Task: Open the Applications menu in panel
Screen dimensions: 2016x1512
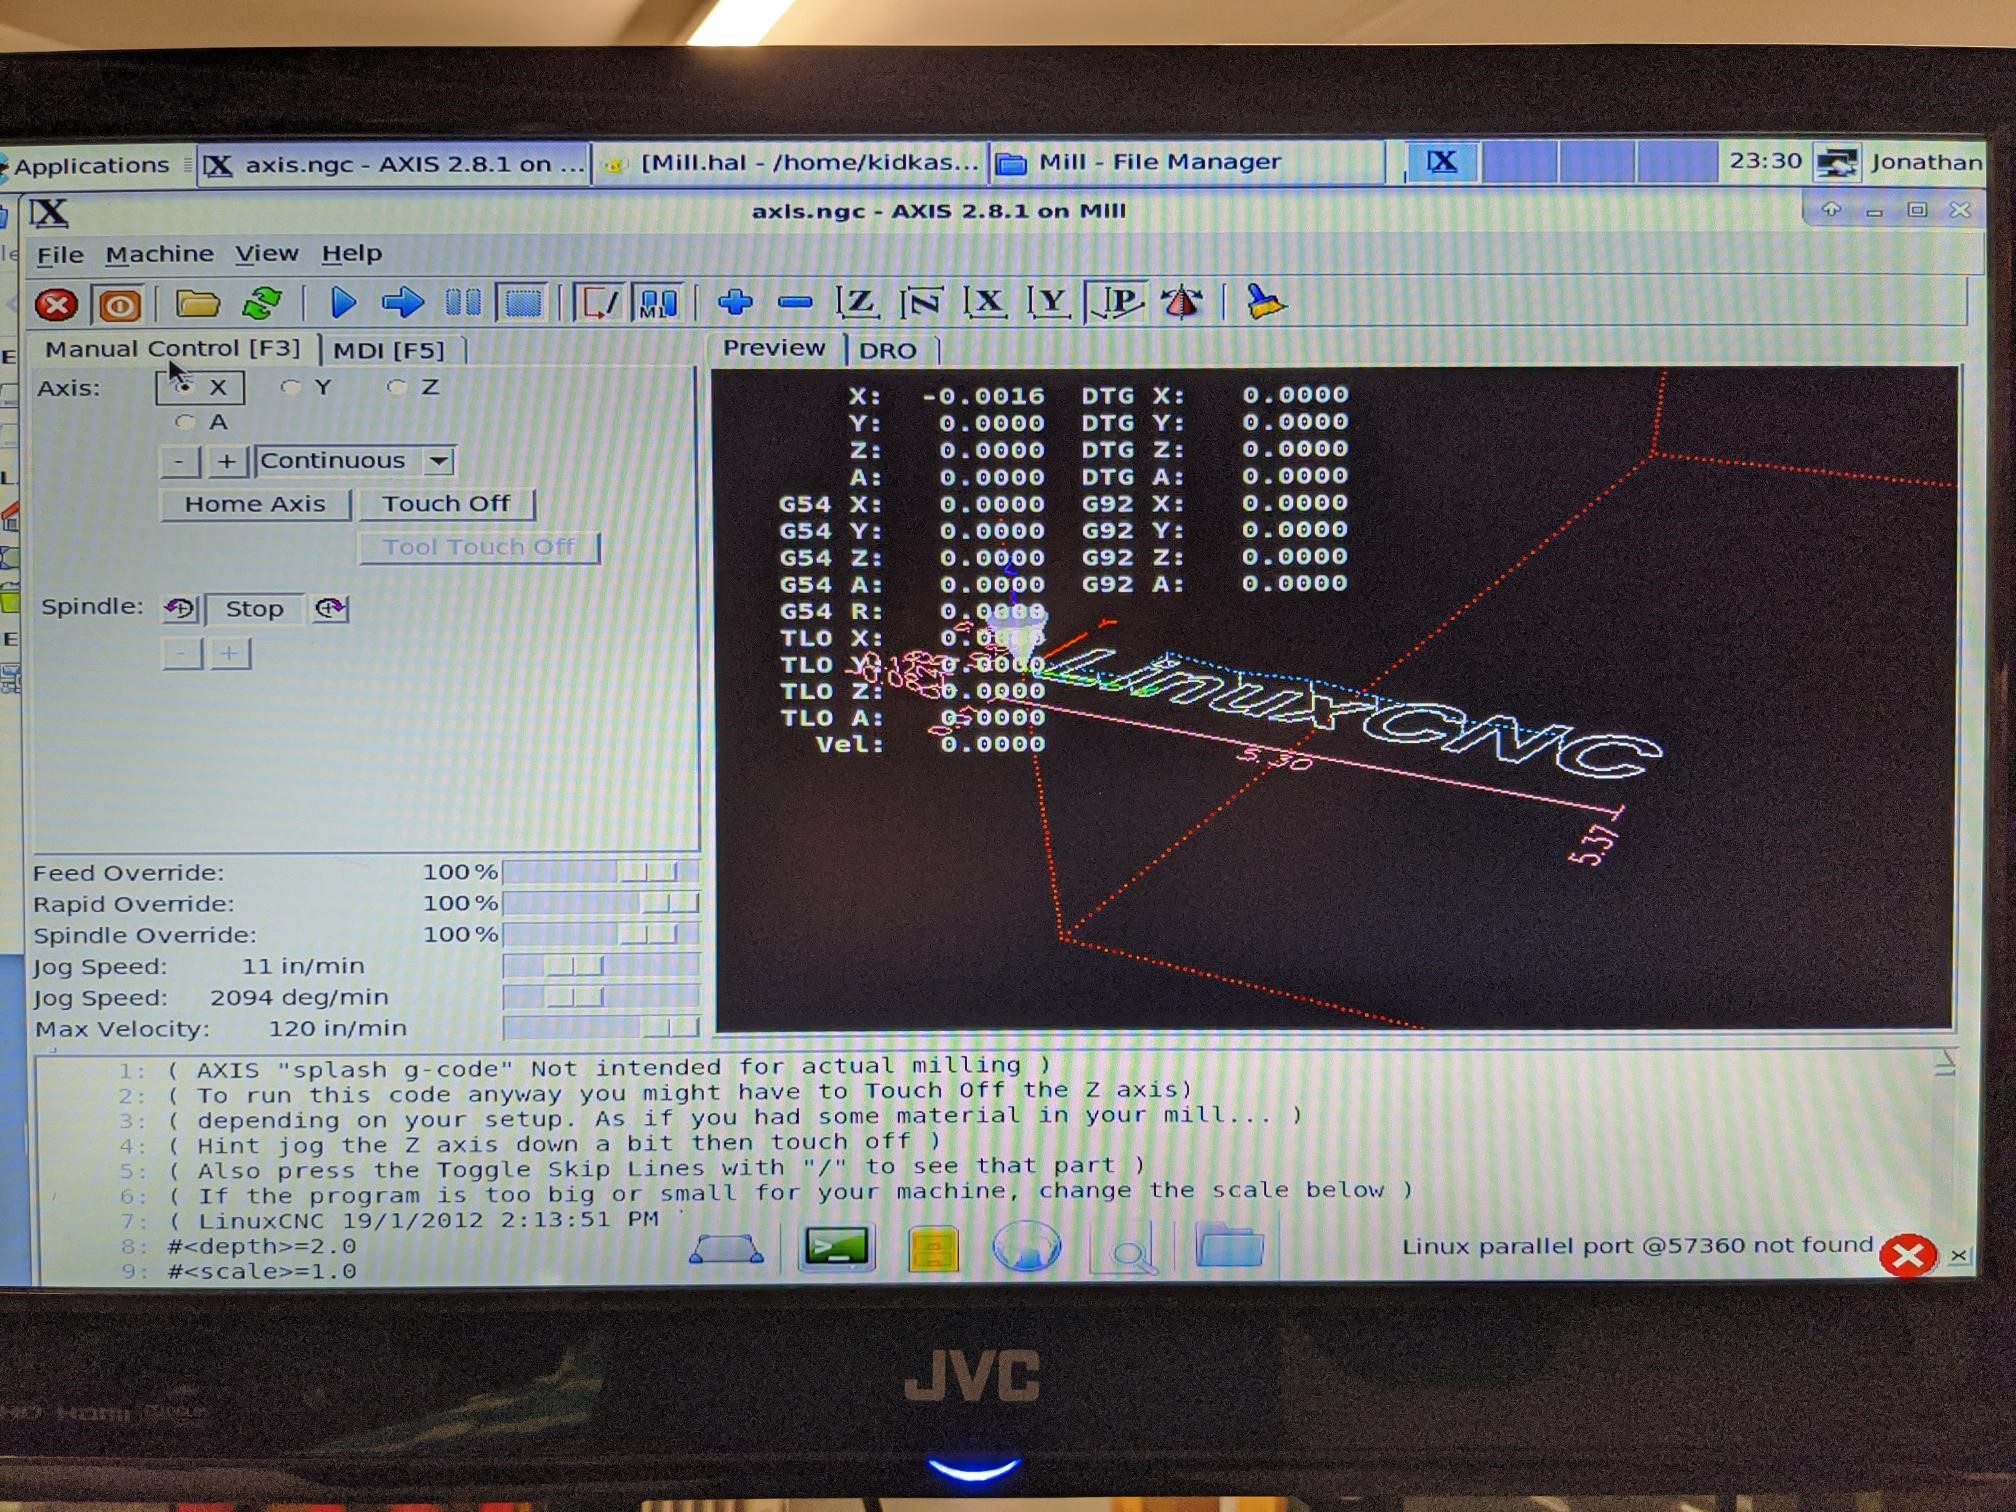Action: click(x=88, y=165)
